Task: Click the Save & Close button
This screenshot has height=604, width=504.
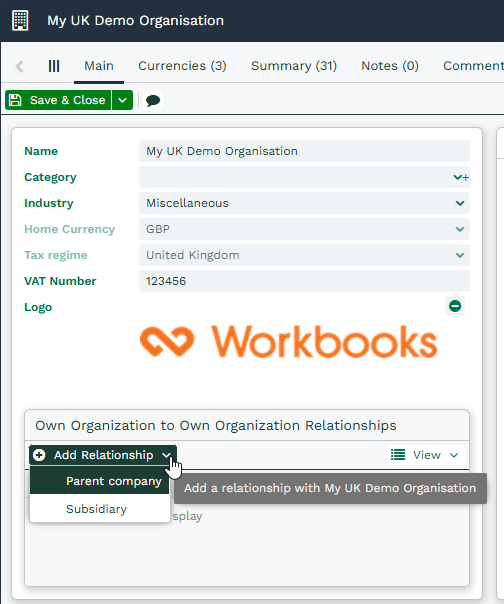Action: (58, 100)
